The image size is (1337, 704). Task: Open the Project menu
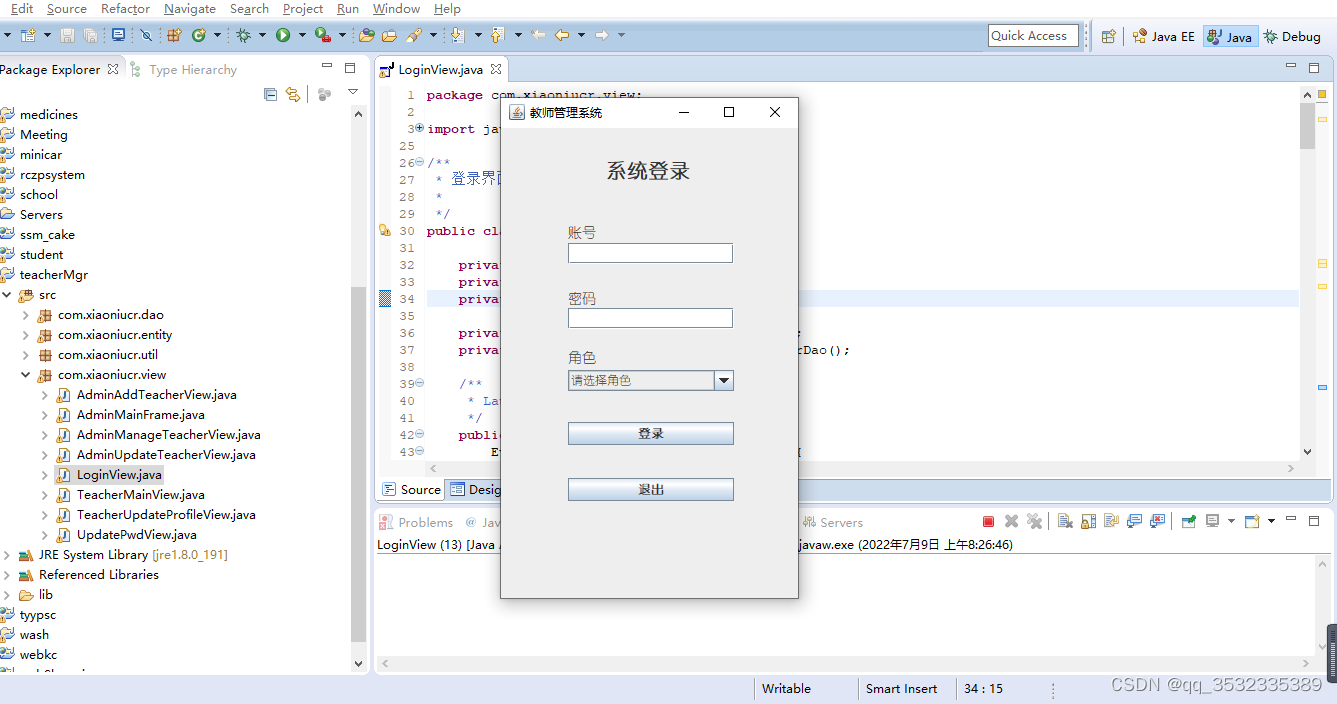302,9
